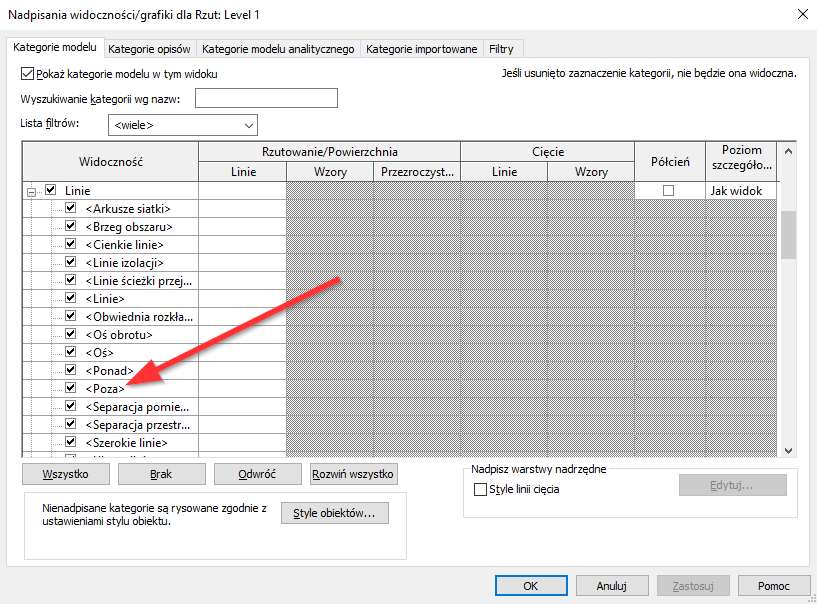Enable the 'Style linii cięcia' checkbox
Viewport: 817px width, 604px height.
[x=481, y=490]
